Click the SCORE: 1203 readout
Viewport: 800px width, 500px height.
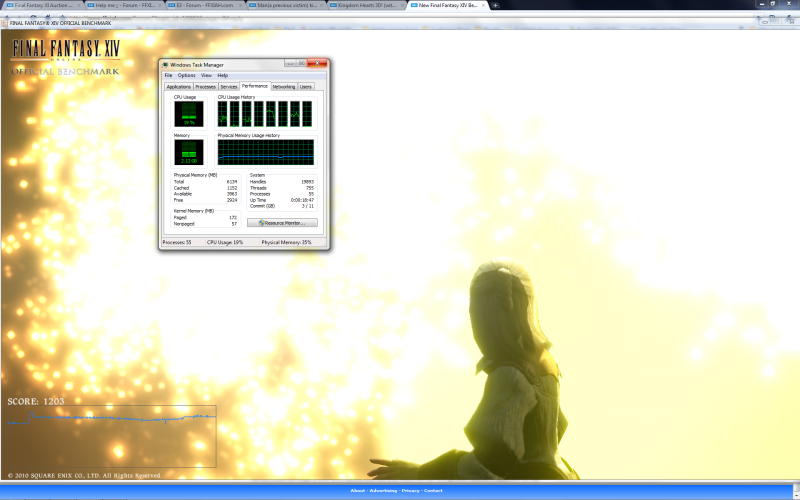(36, 402)
